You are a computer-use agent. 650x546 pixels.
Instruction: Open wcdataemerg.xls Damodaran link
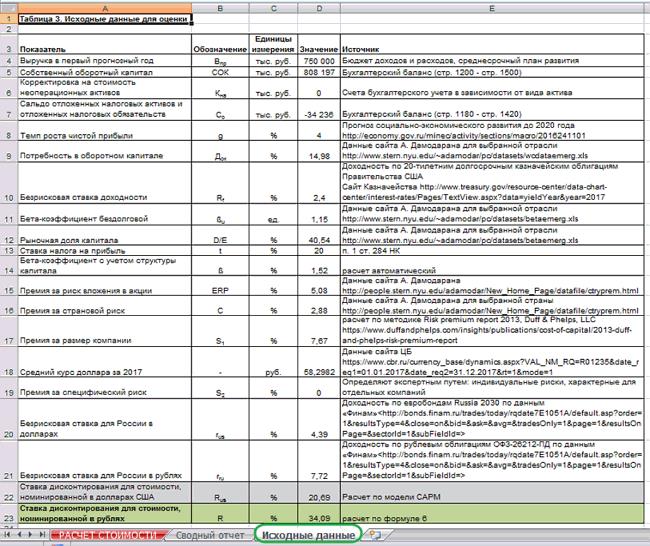point(465,156)
